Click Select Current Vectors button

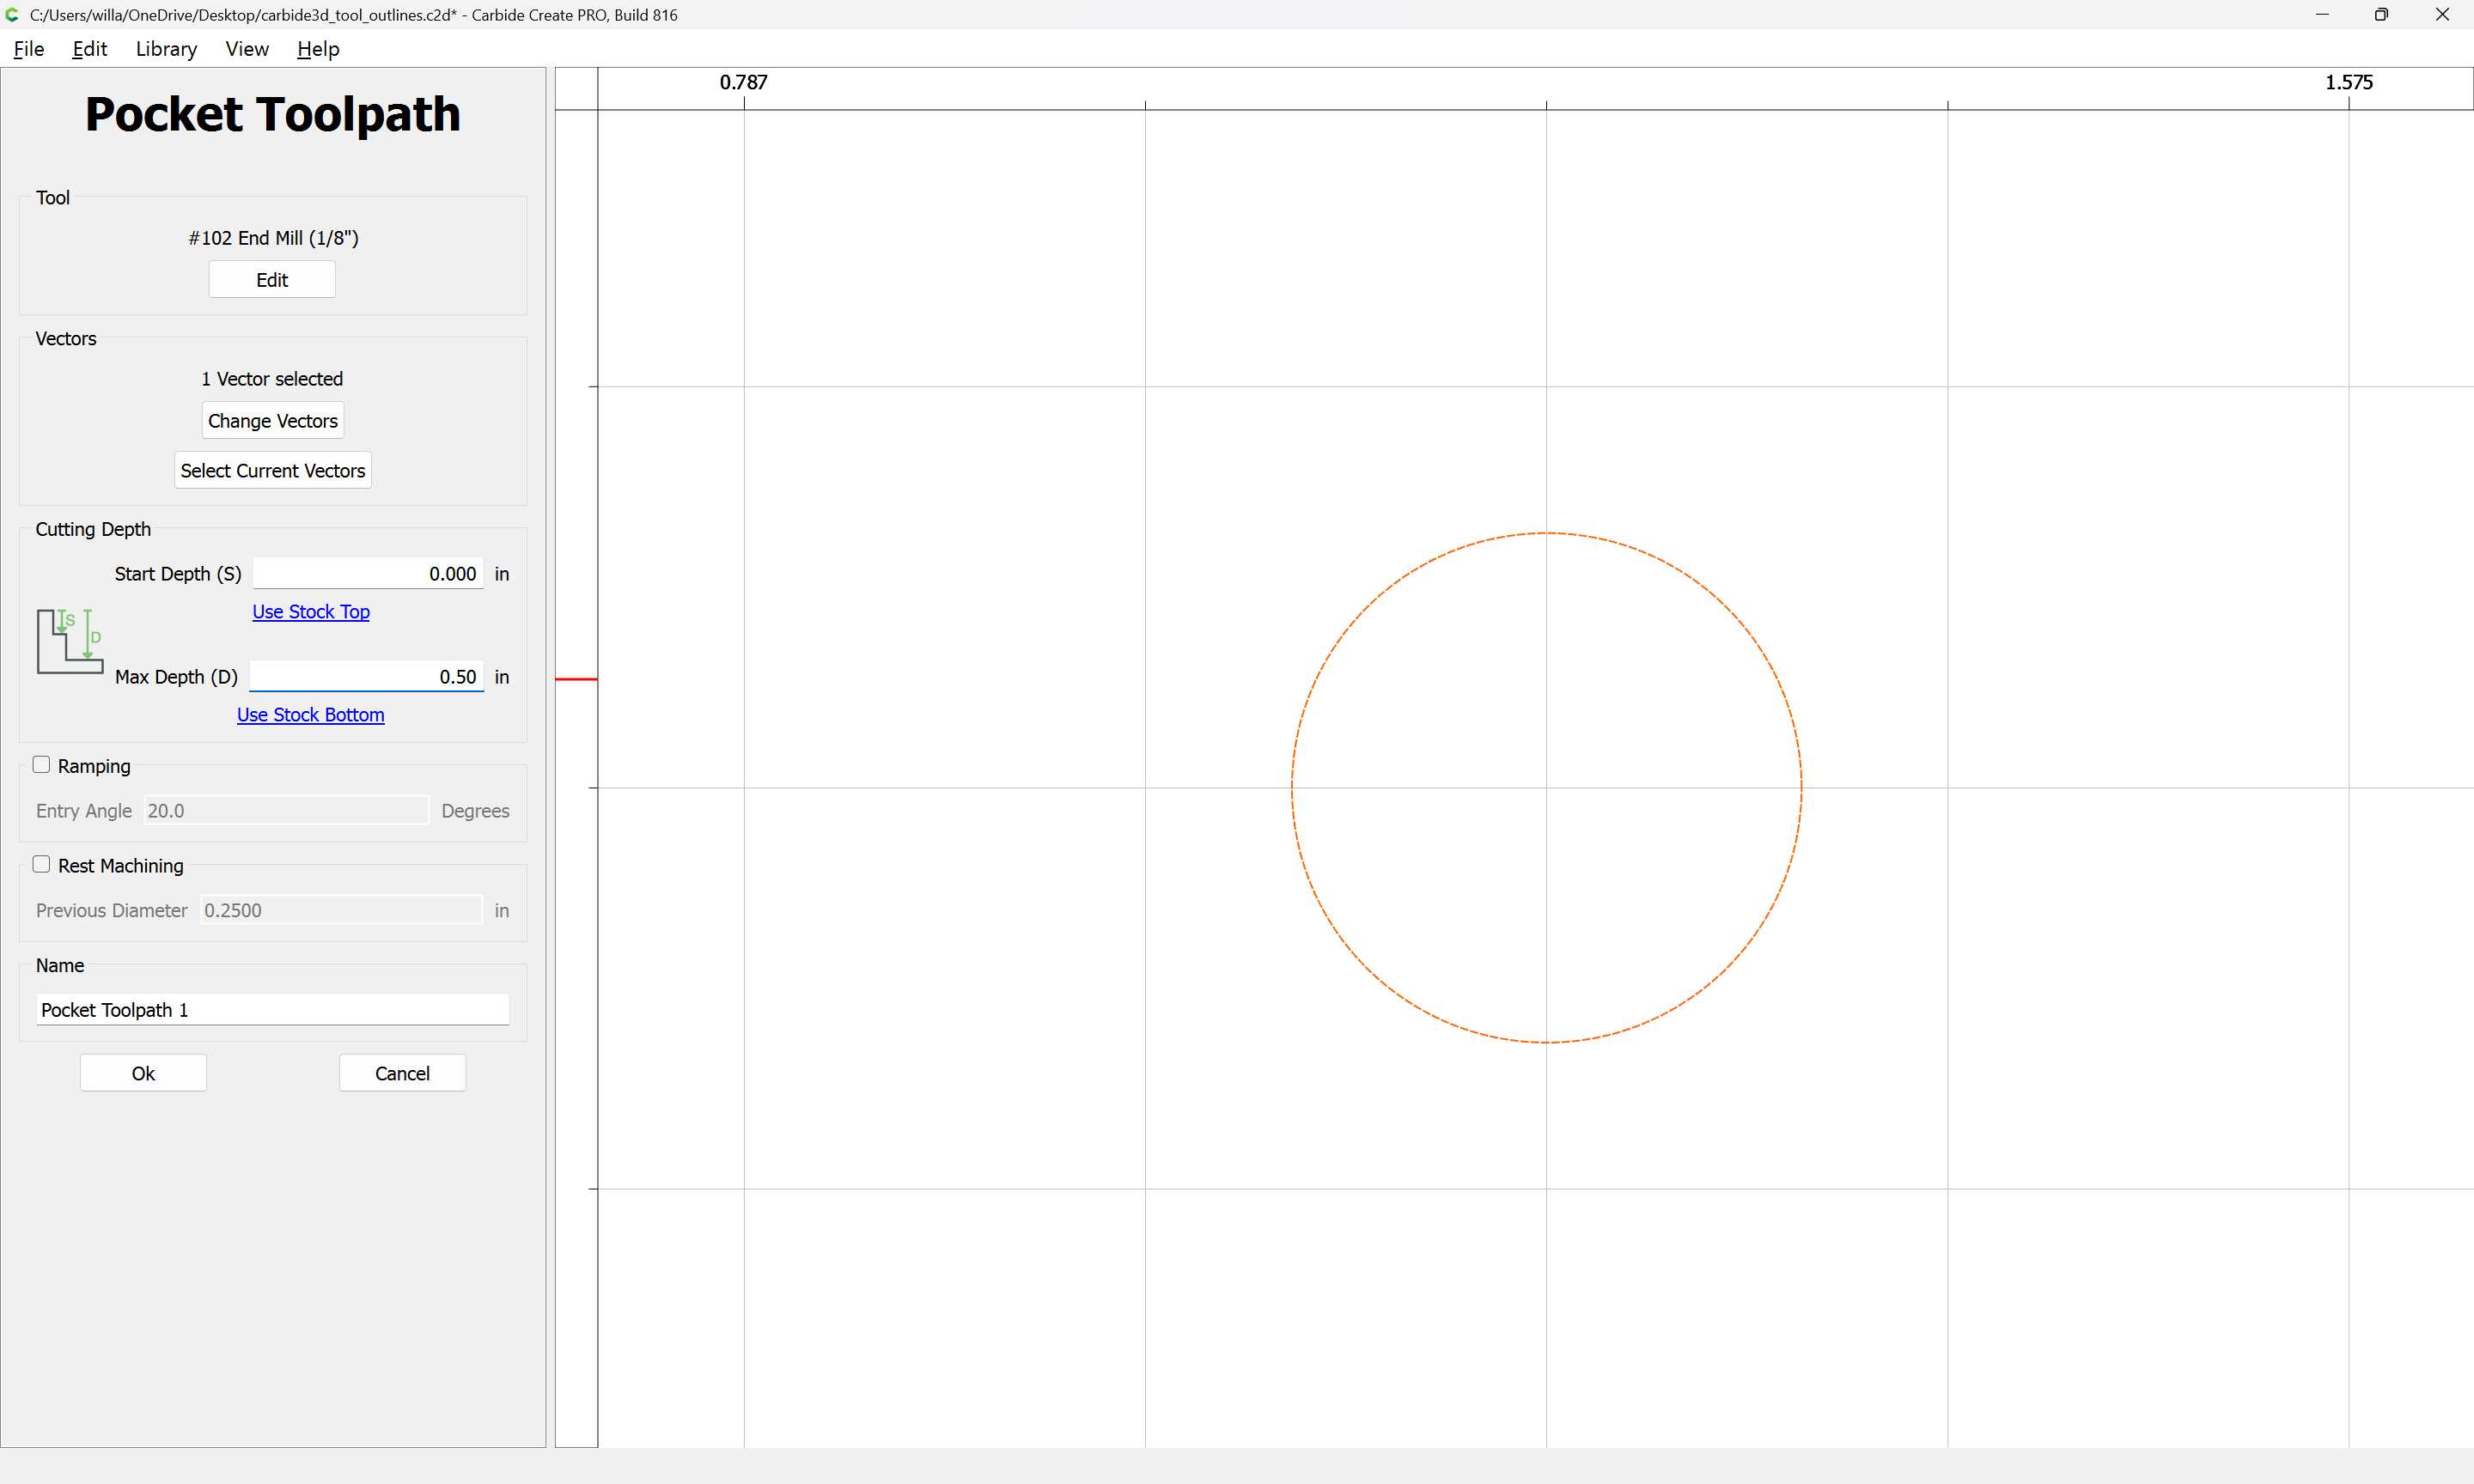[273, 471]
